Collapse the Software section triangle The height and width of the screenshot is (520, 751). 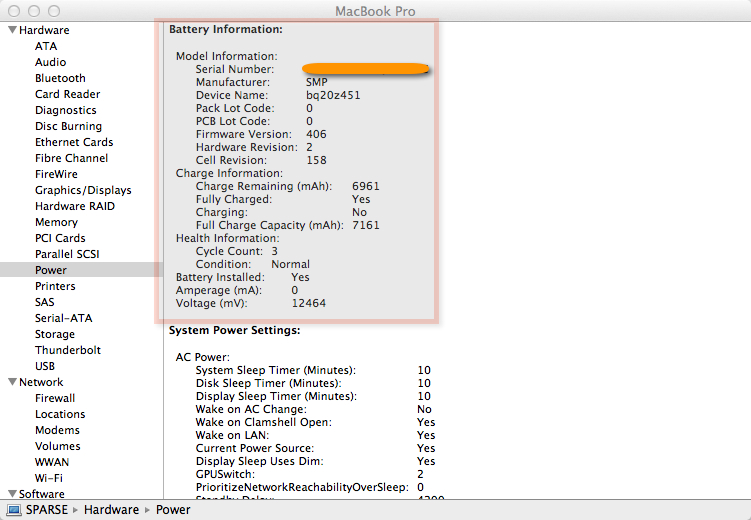(12, 493)
